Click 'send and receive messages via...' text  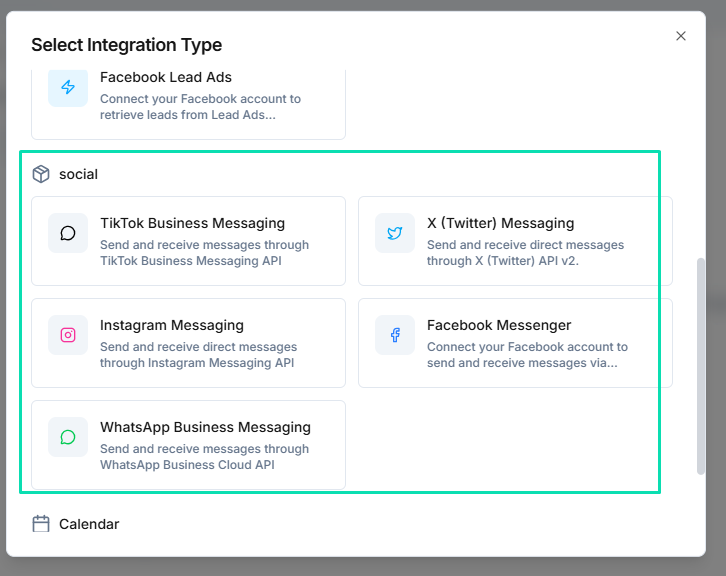522,363
